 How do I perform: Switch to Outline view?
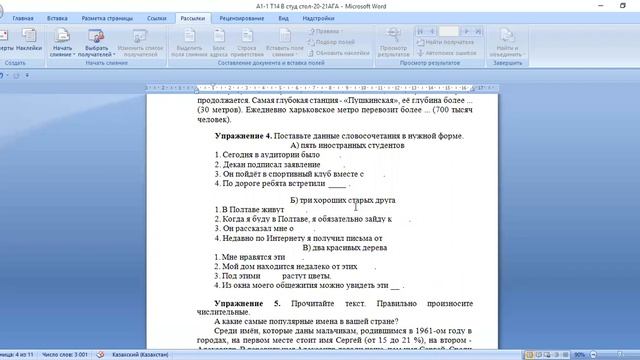556,355
